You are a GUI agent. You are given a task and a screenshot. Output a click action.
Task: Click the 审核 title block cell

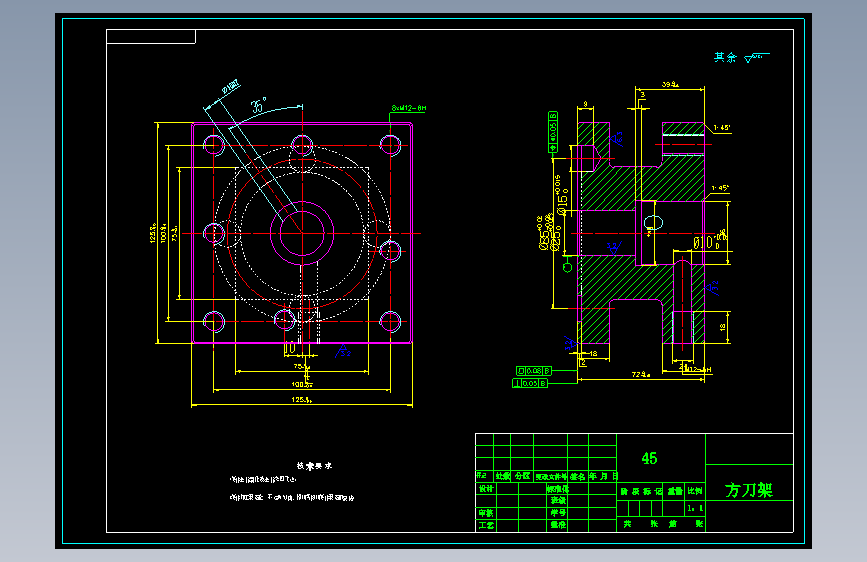click(486, 513)
